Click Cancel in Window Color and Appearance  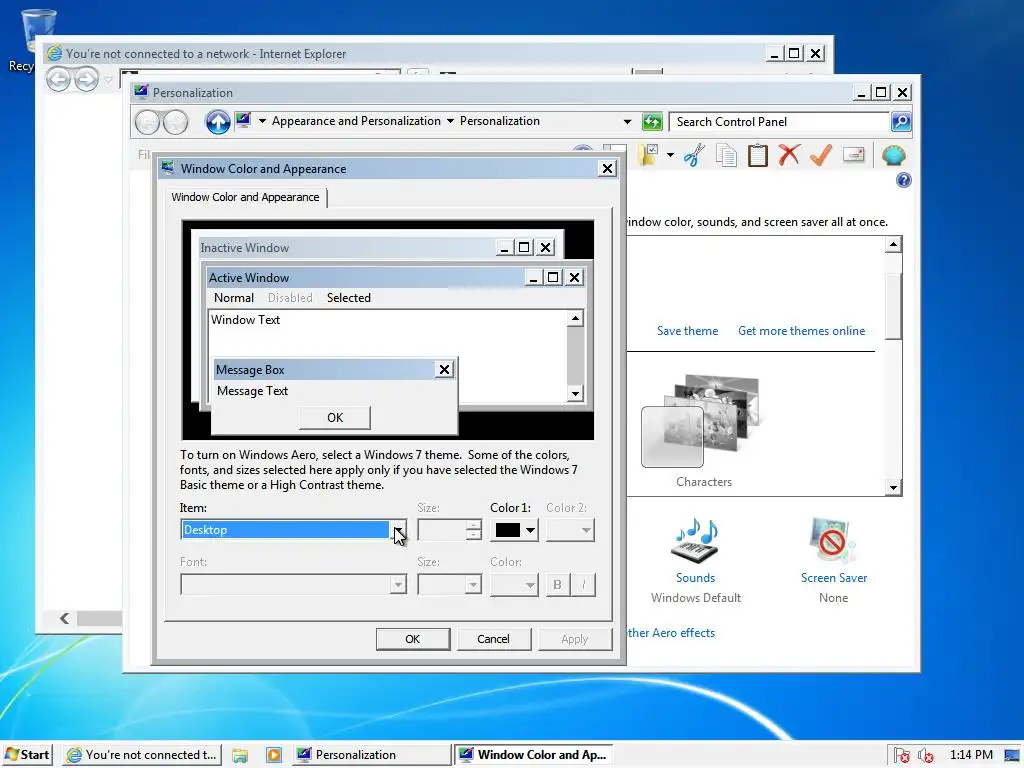pyautogui.click(x=493, y=639)
